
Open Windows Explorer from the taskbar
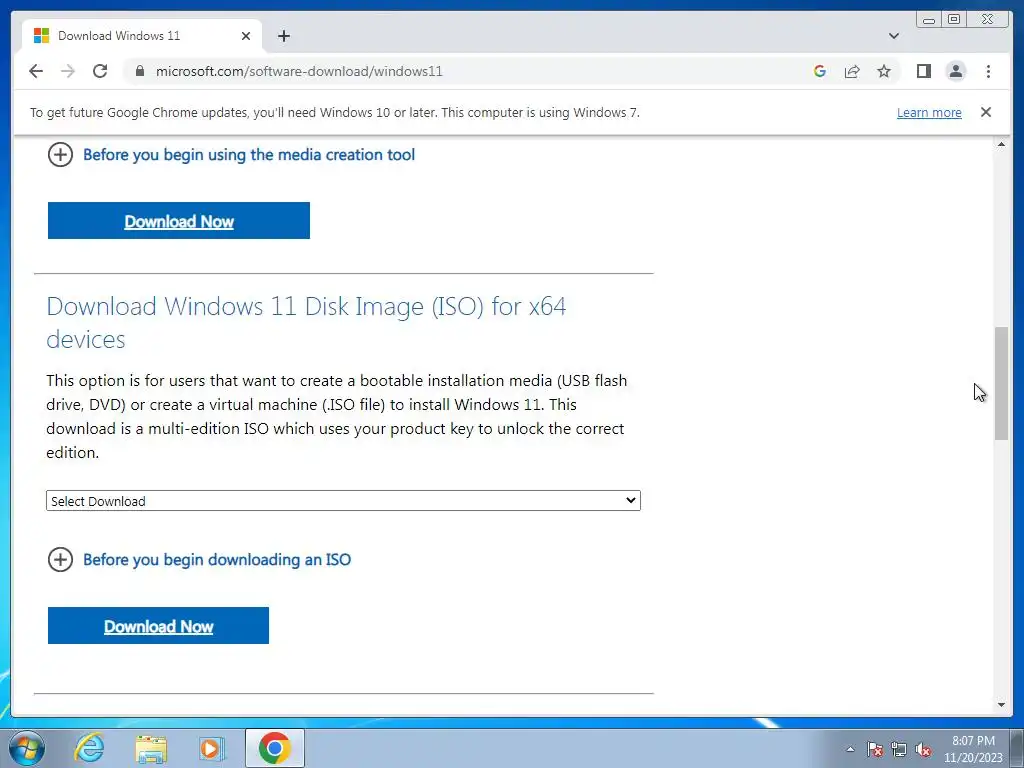pos(151,748)
